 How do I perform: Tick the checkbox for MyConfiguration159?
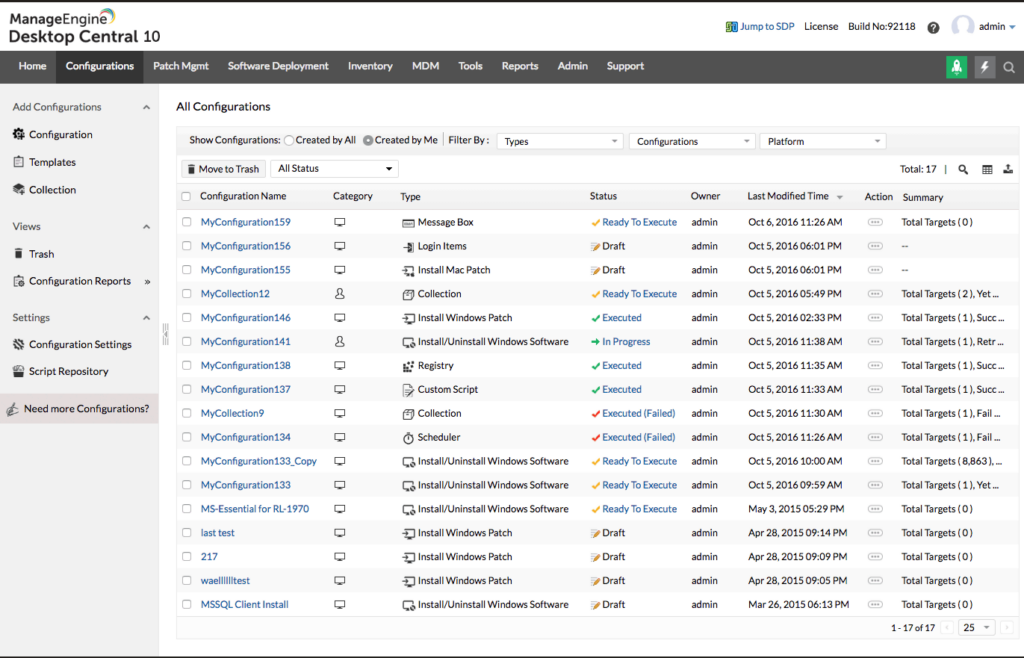pos(186,222)
